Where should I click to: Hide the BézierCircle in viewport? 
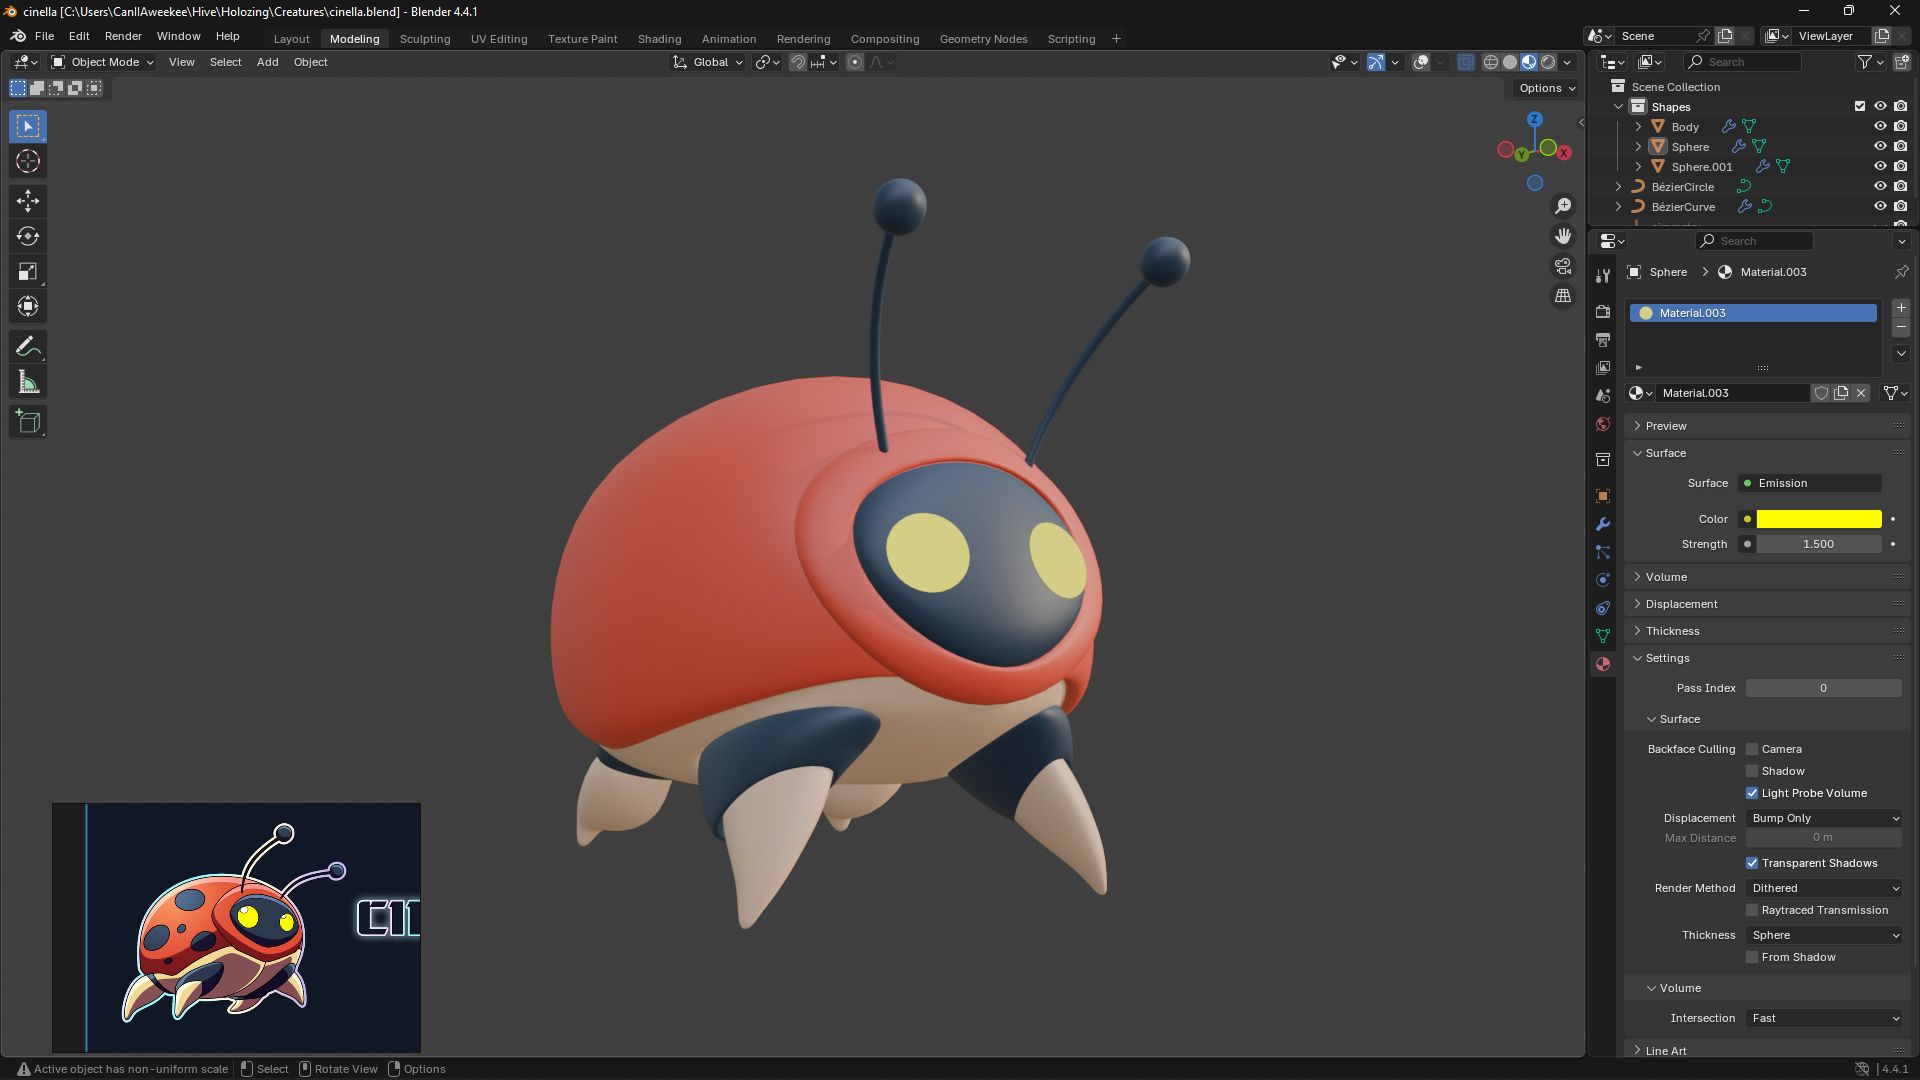[1880, 186]
